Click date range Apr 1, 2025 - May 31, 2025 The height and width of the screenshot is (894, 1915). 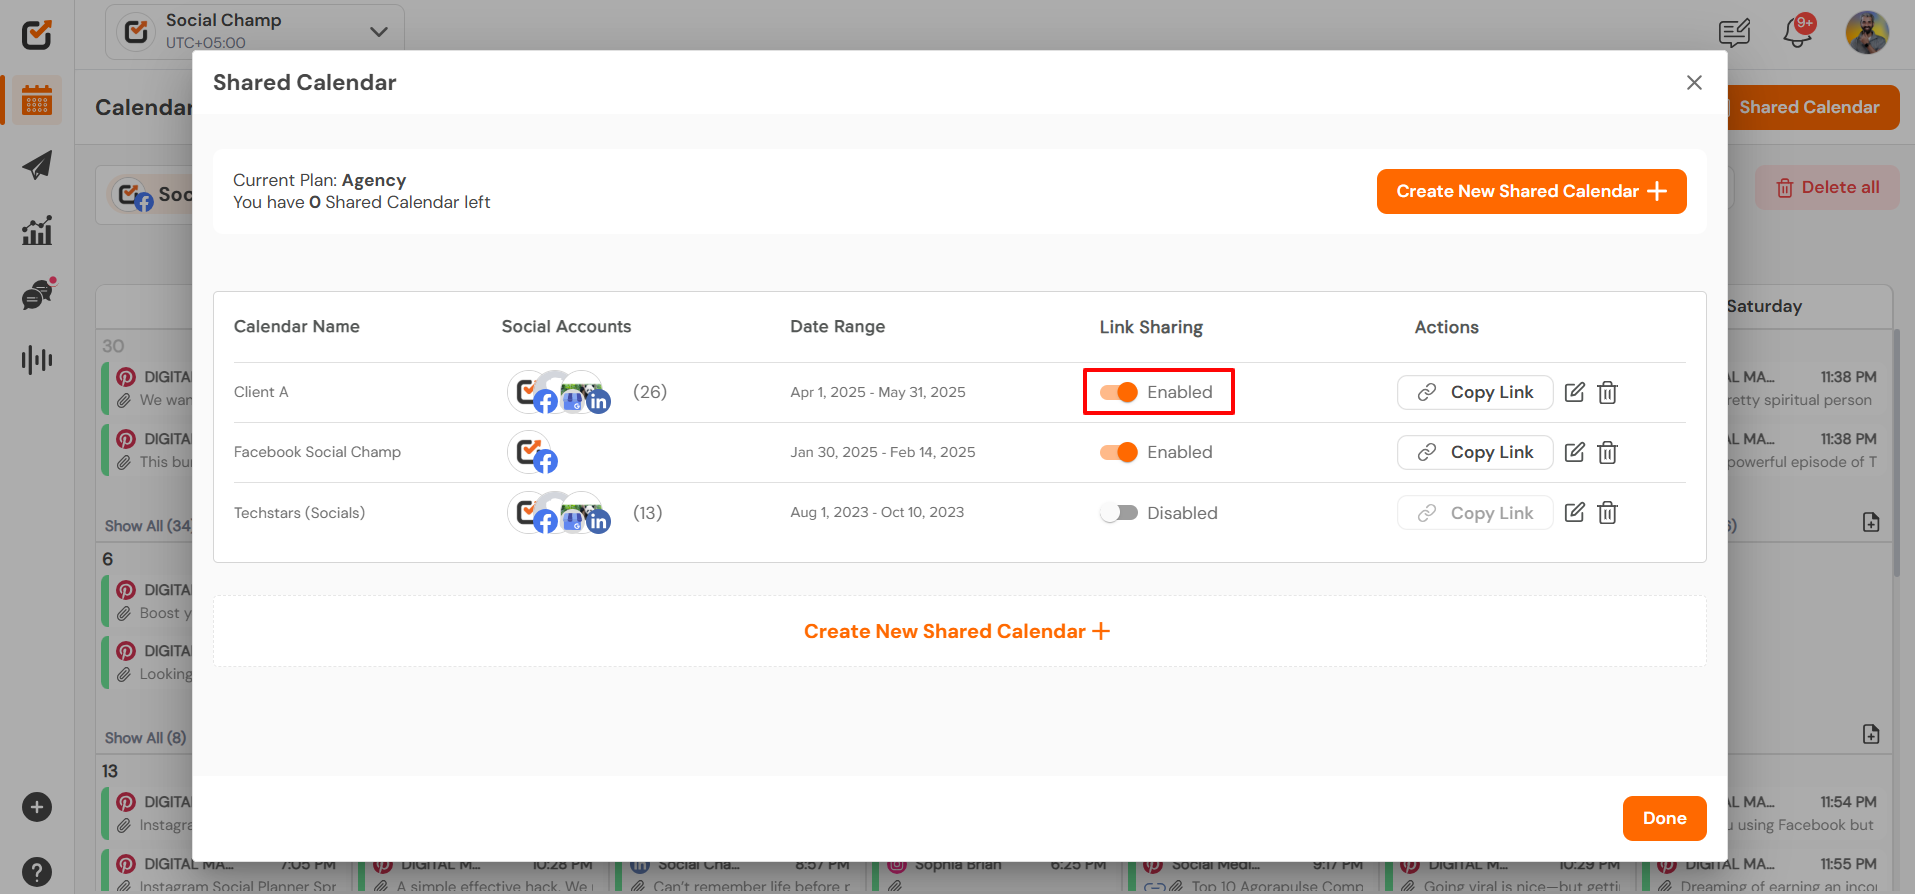(878, 392)
